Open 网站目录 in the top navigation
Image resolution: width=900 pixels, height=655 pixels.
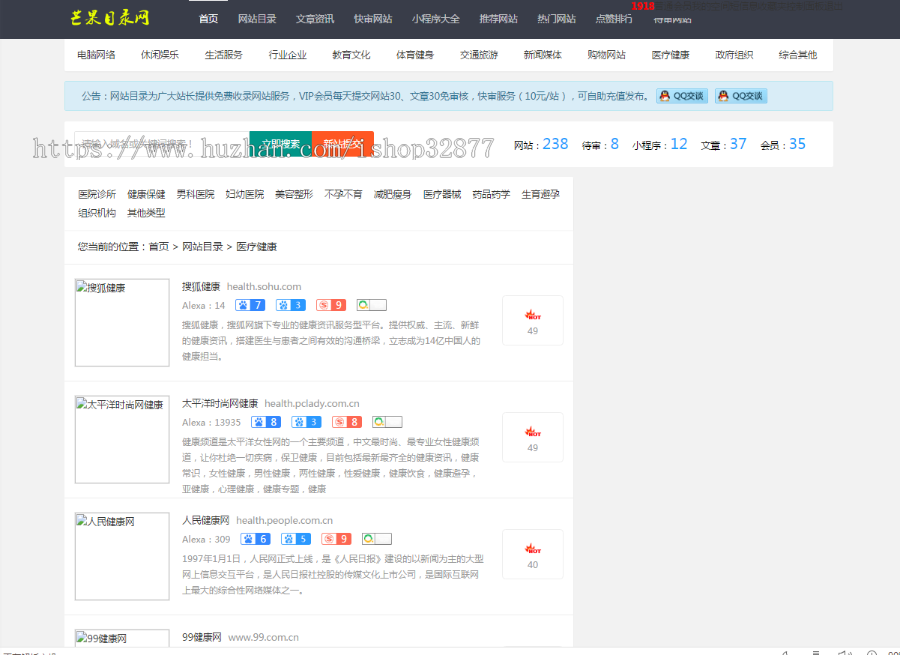[257, 19]
